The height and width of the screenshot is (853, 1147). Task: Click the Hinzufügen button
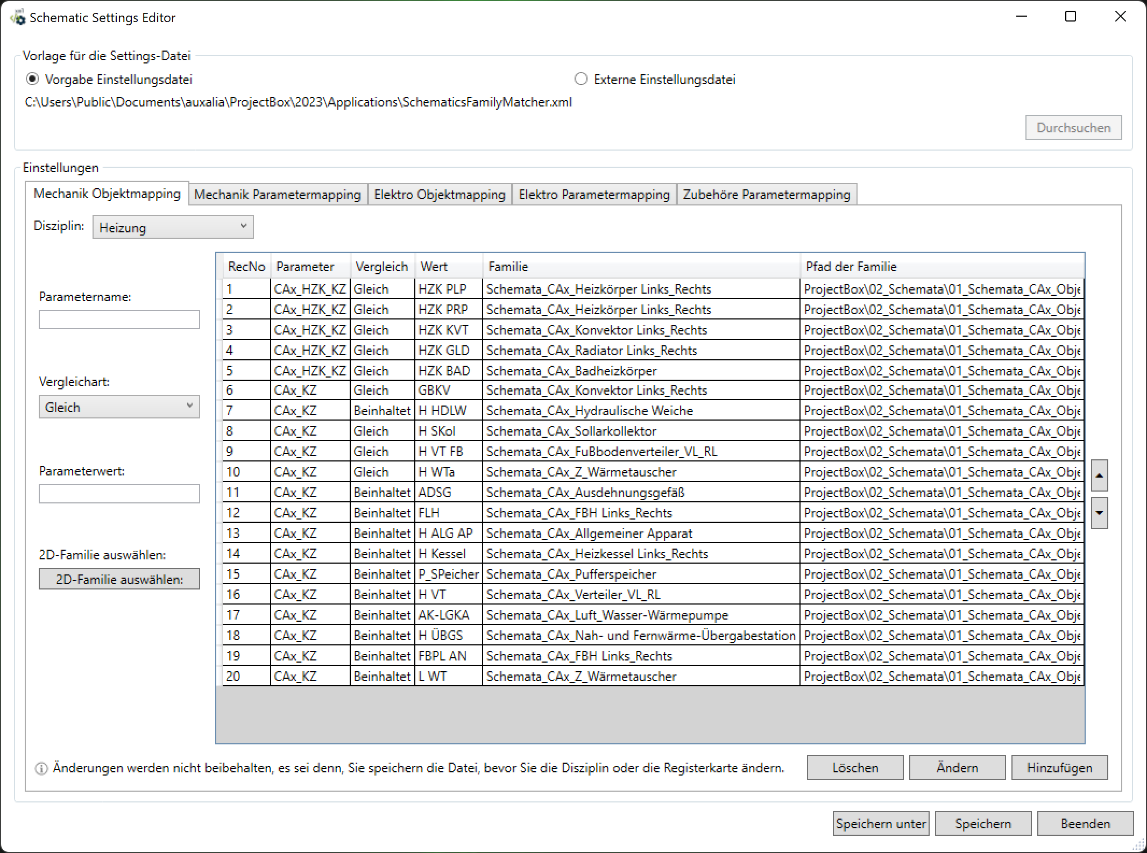[1059, 768]
